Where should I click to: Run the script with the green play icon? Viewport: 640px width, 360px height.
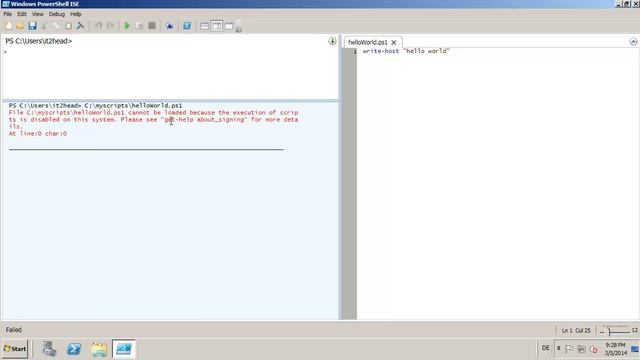pyautogui.click(x=127, y=26)
